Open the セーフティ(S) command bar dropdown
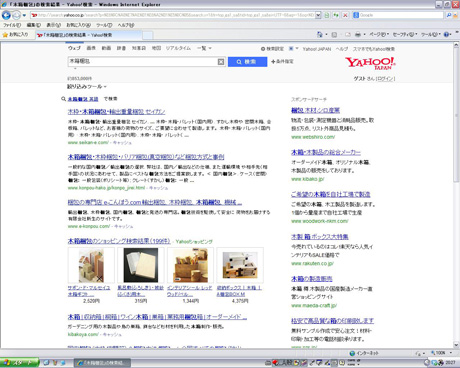 click(x=405, y=34)
